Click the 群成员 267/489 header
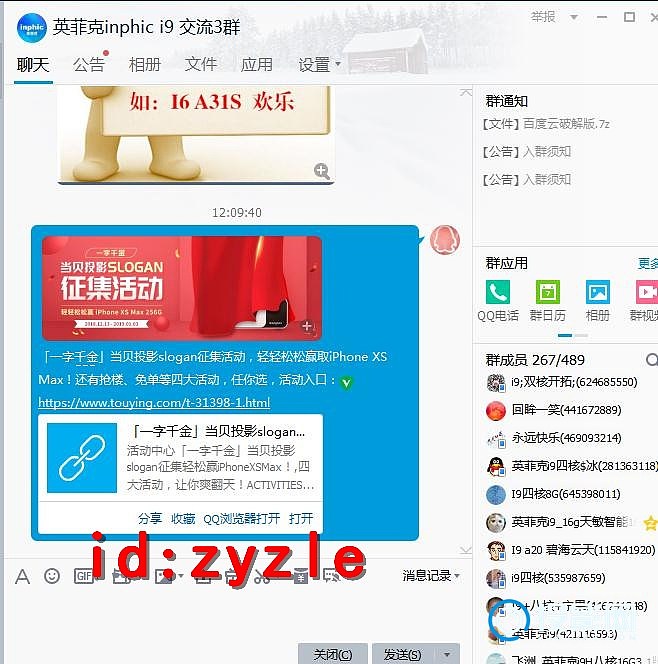Screen dimensions: 658x664 [x=535, y=360]
